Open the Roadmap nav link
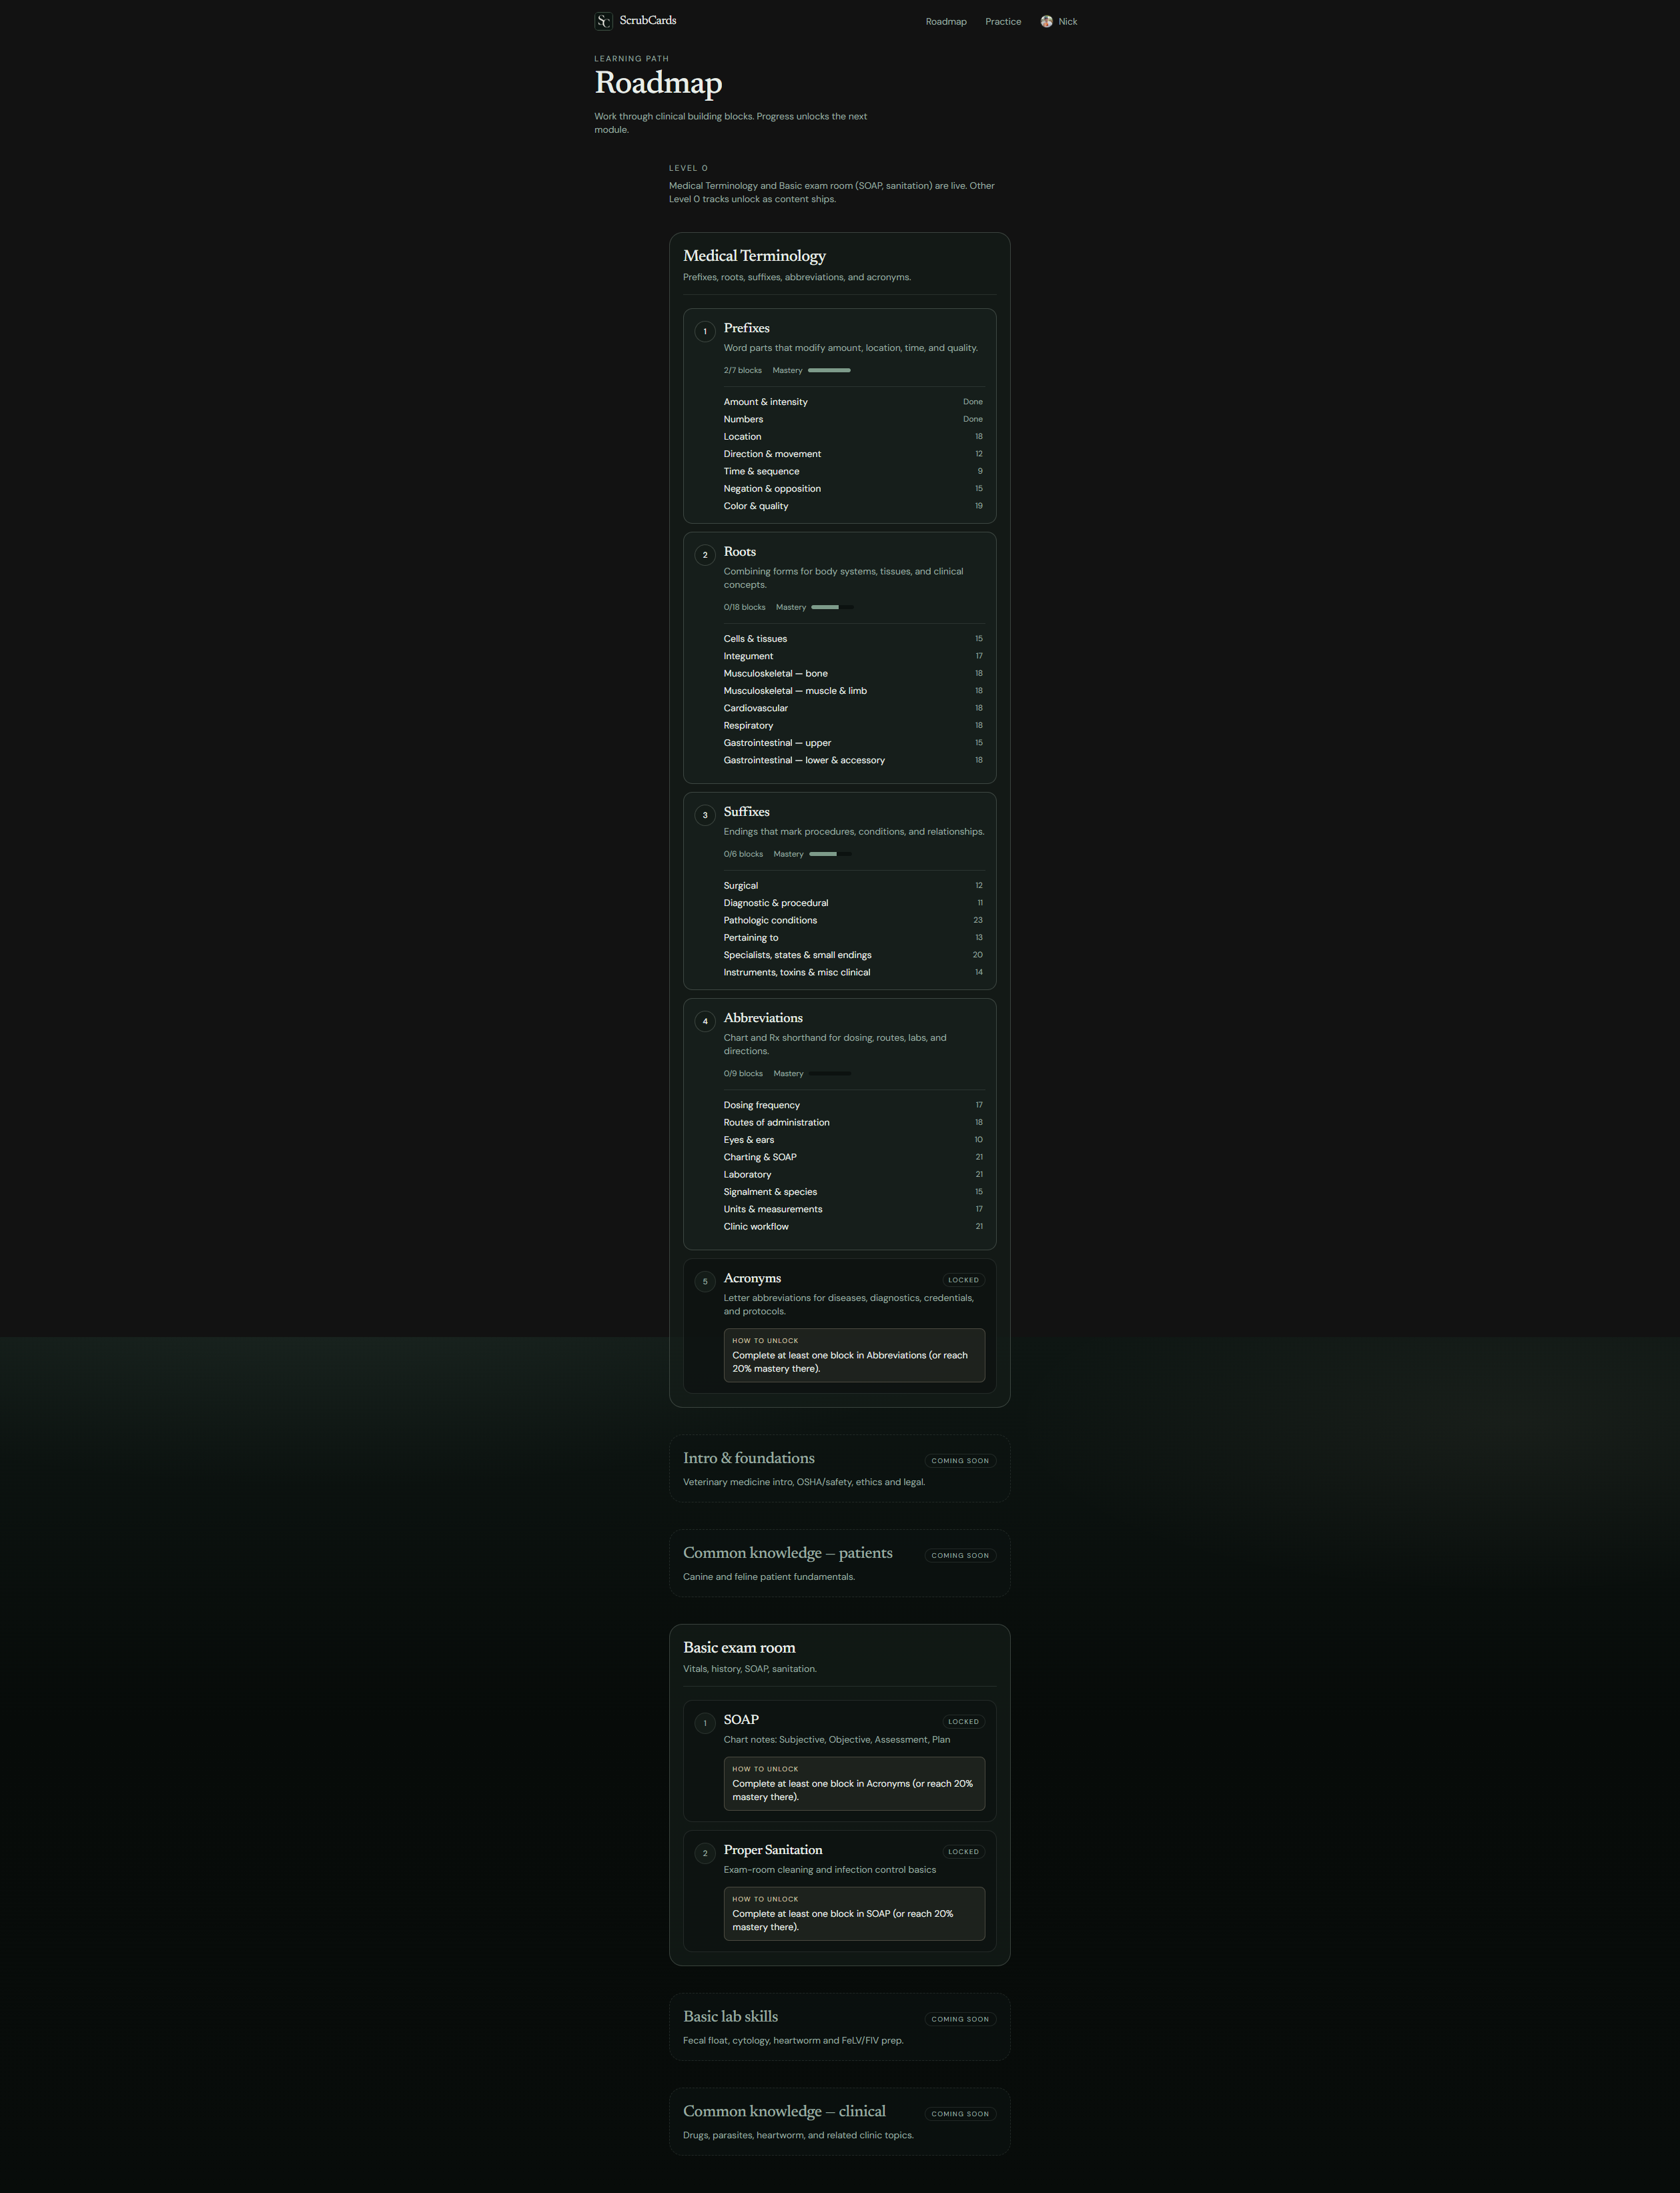1680x2193 pixels. click(x=946, y=21)
